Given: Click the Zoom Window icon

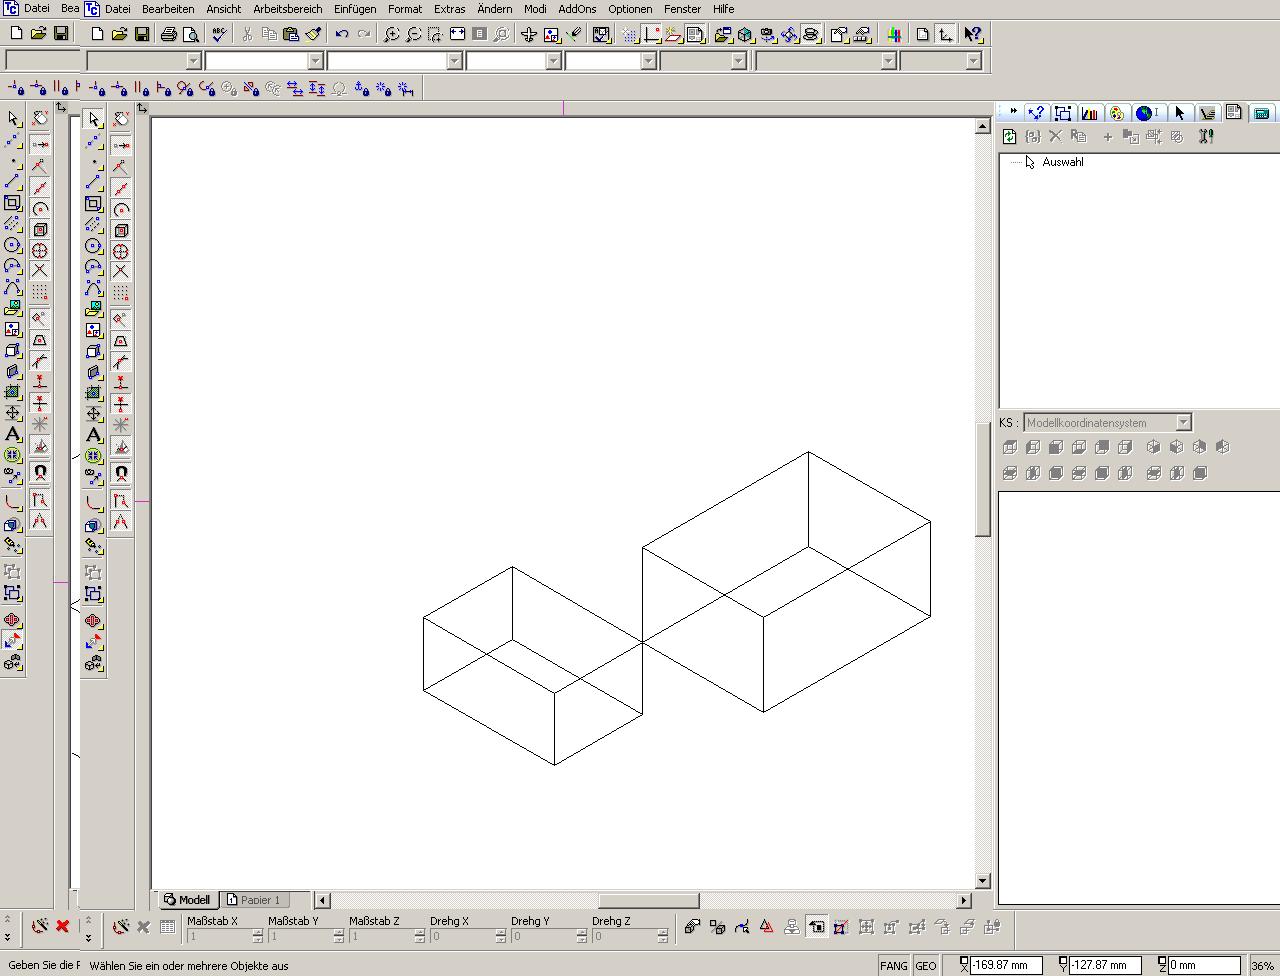Looking at the screenshot, I should (x=436, y=34).
